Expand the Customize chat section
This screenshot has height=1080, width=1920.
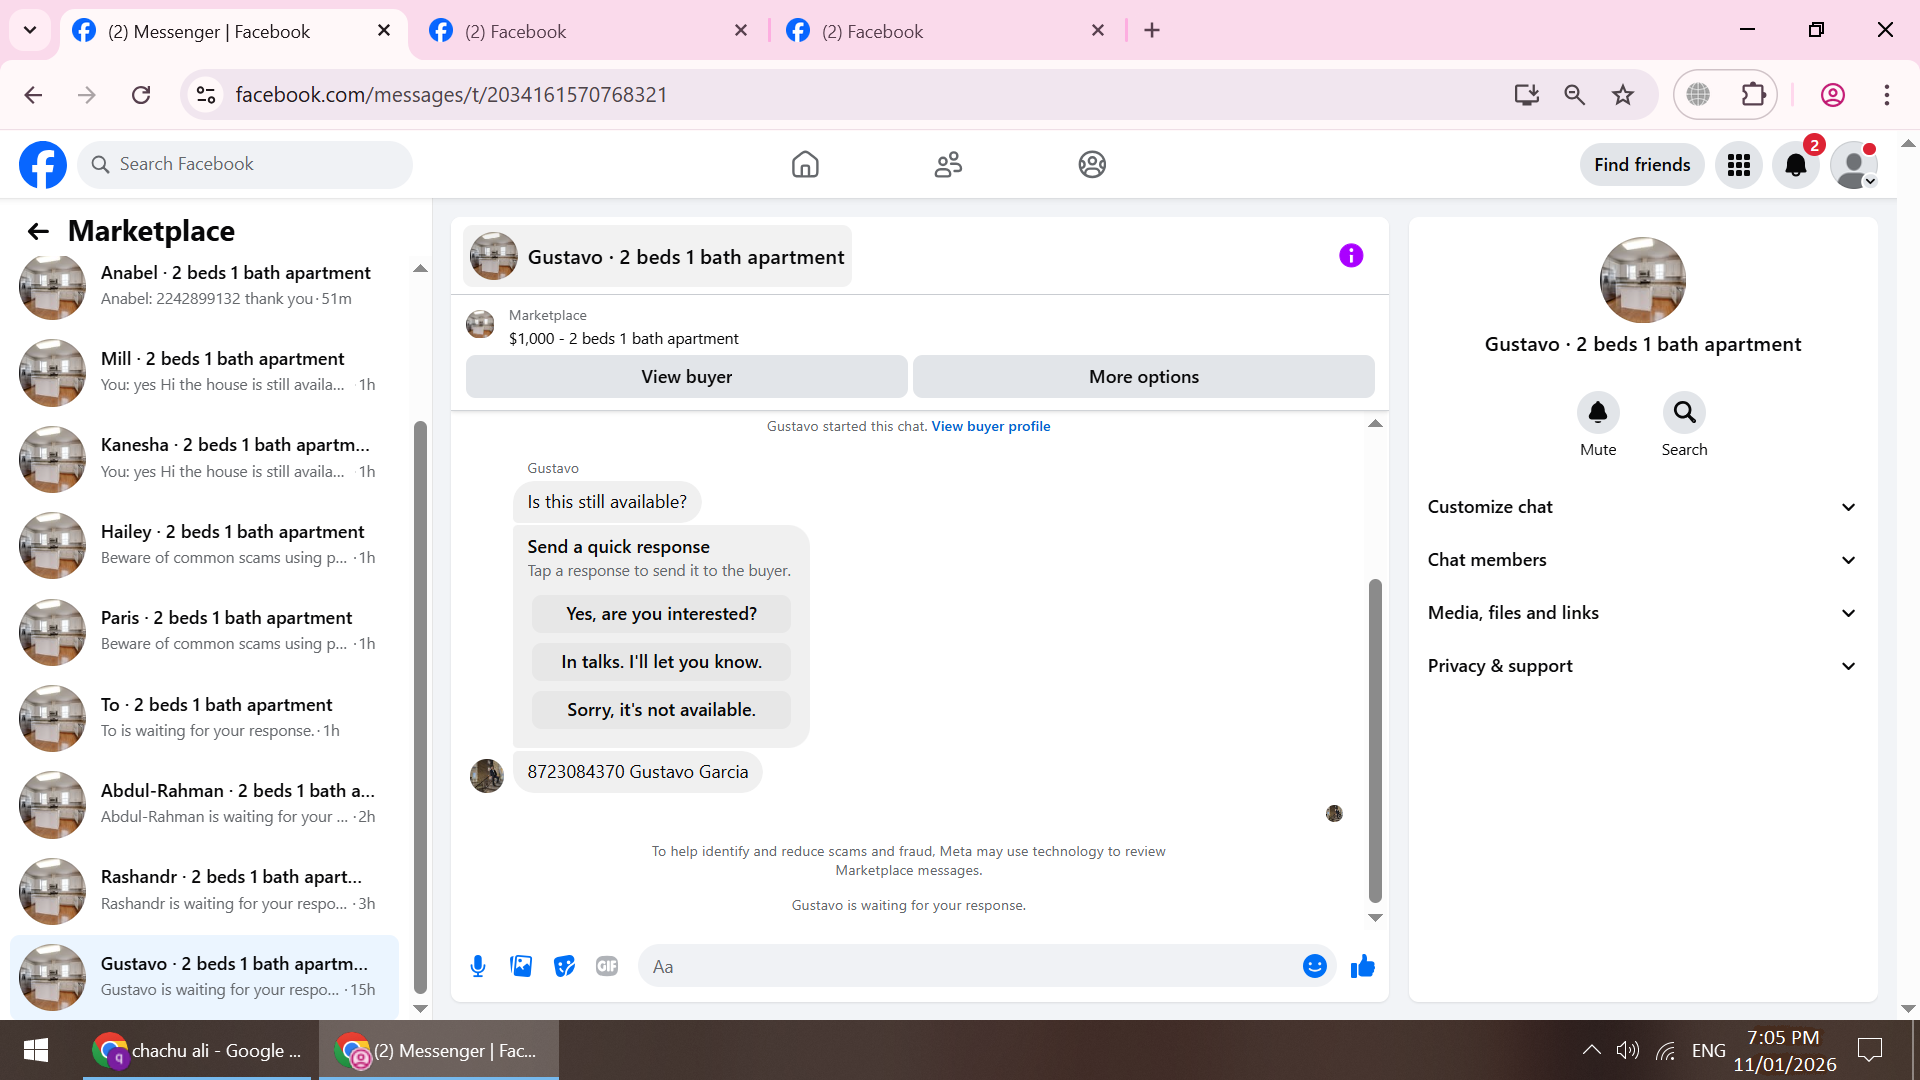coord(1642,507)
